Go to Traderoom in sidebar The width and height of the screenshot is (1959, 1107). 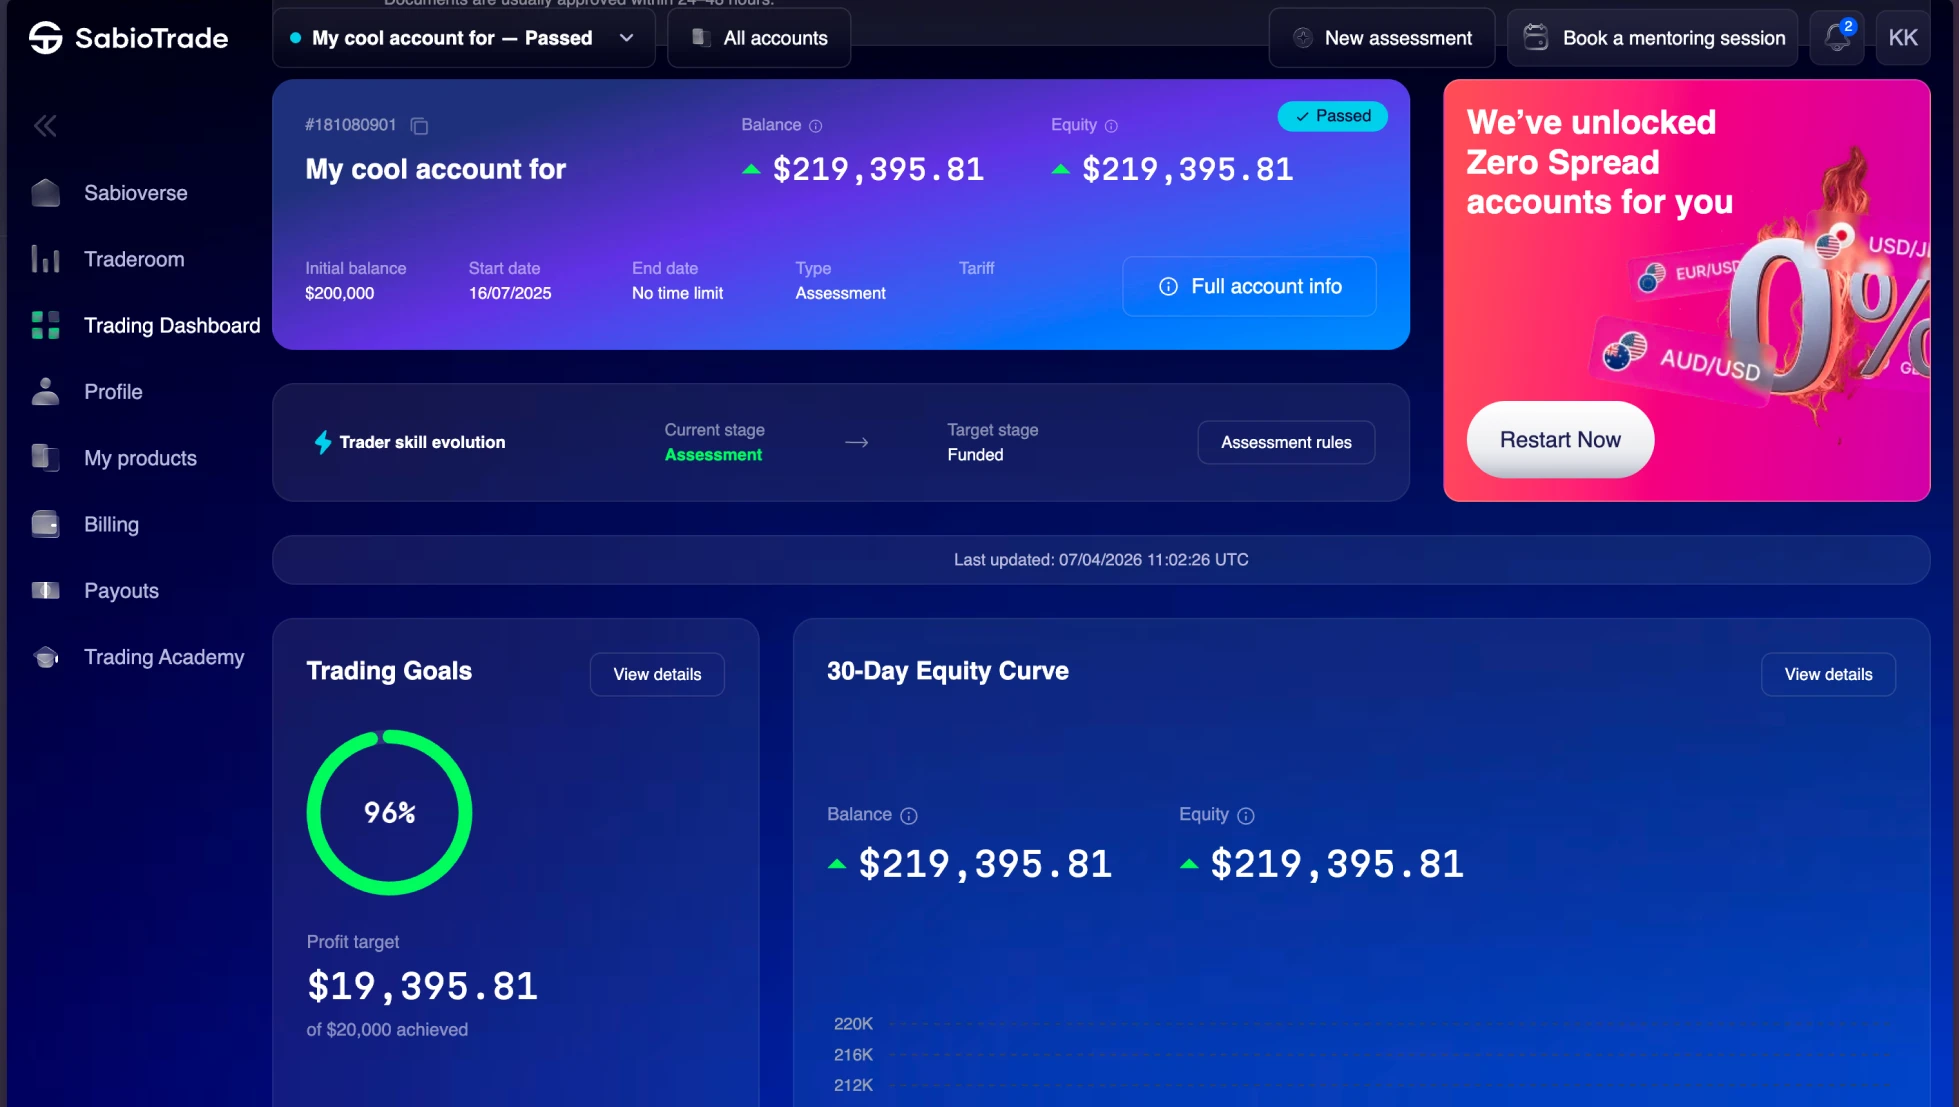click(134, 259)
